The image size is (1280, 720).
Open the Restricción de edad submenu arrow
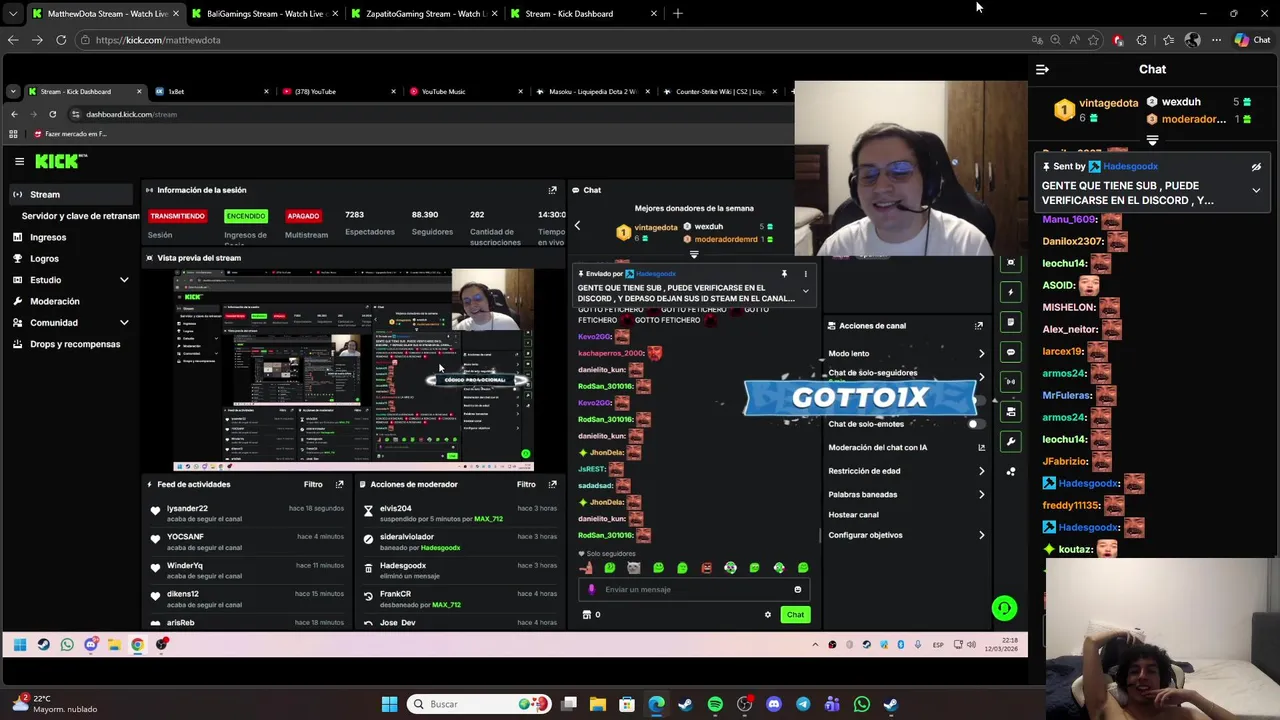(x=981, y=471)
